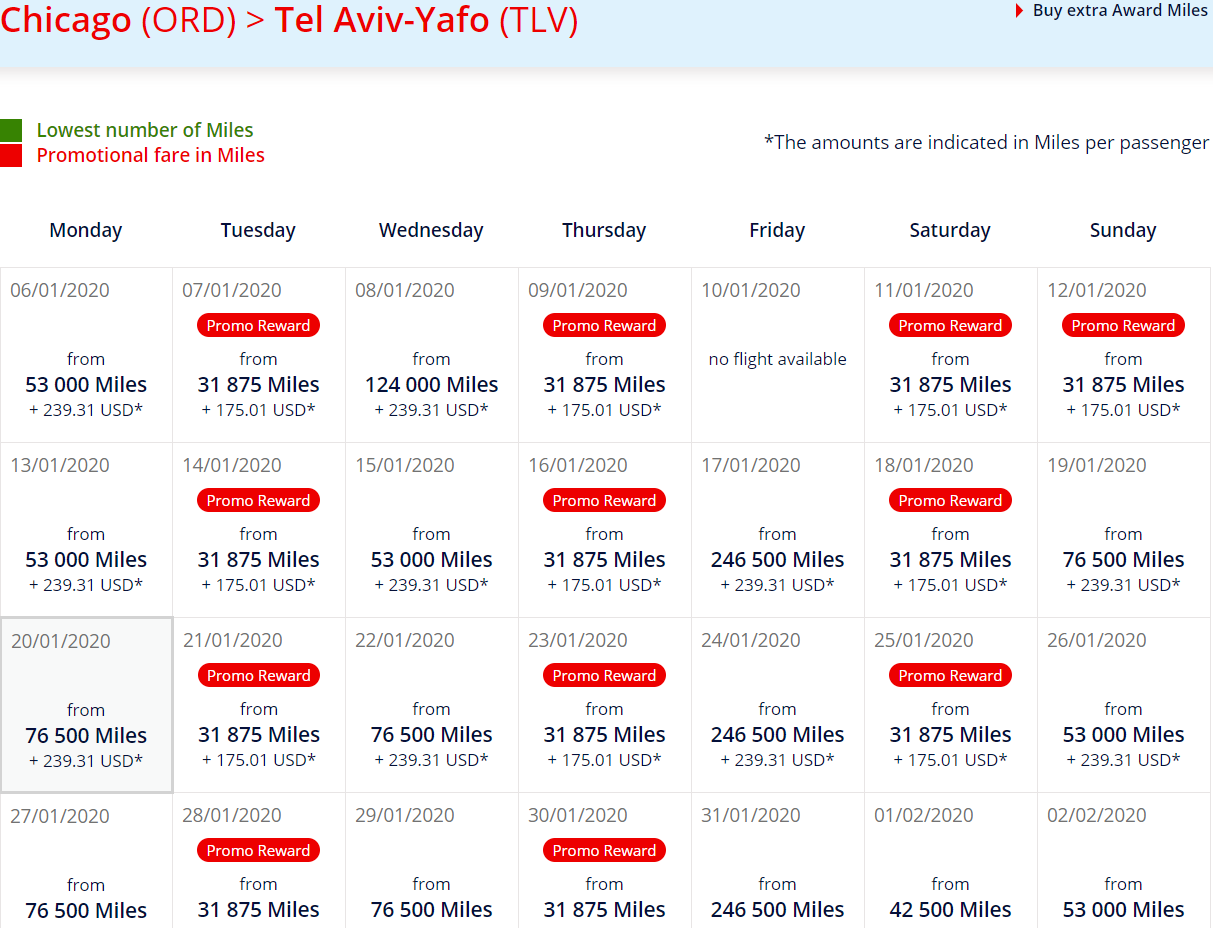Click the Promo Reward badge on 12/01/2020
The height and width of the screenshot is (928, 1213).
(x=1124, y=325)
